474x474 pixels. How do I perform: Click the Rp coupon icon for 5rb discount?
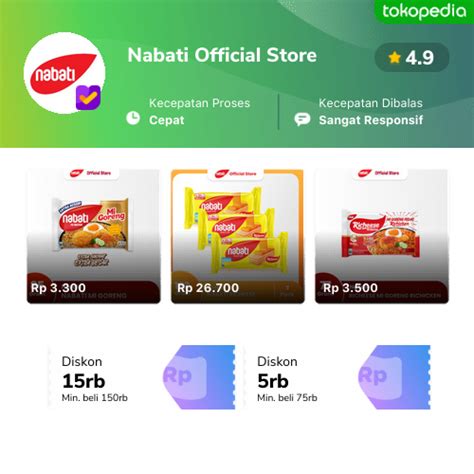pyautogui.click(x=394, y=377)
